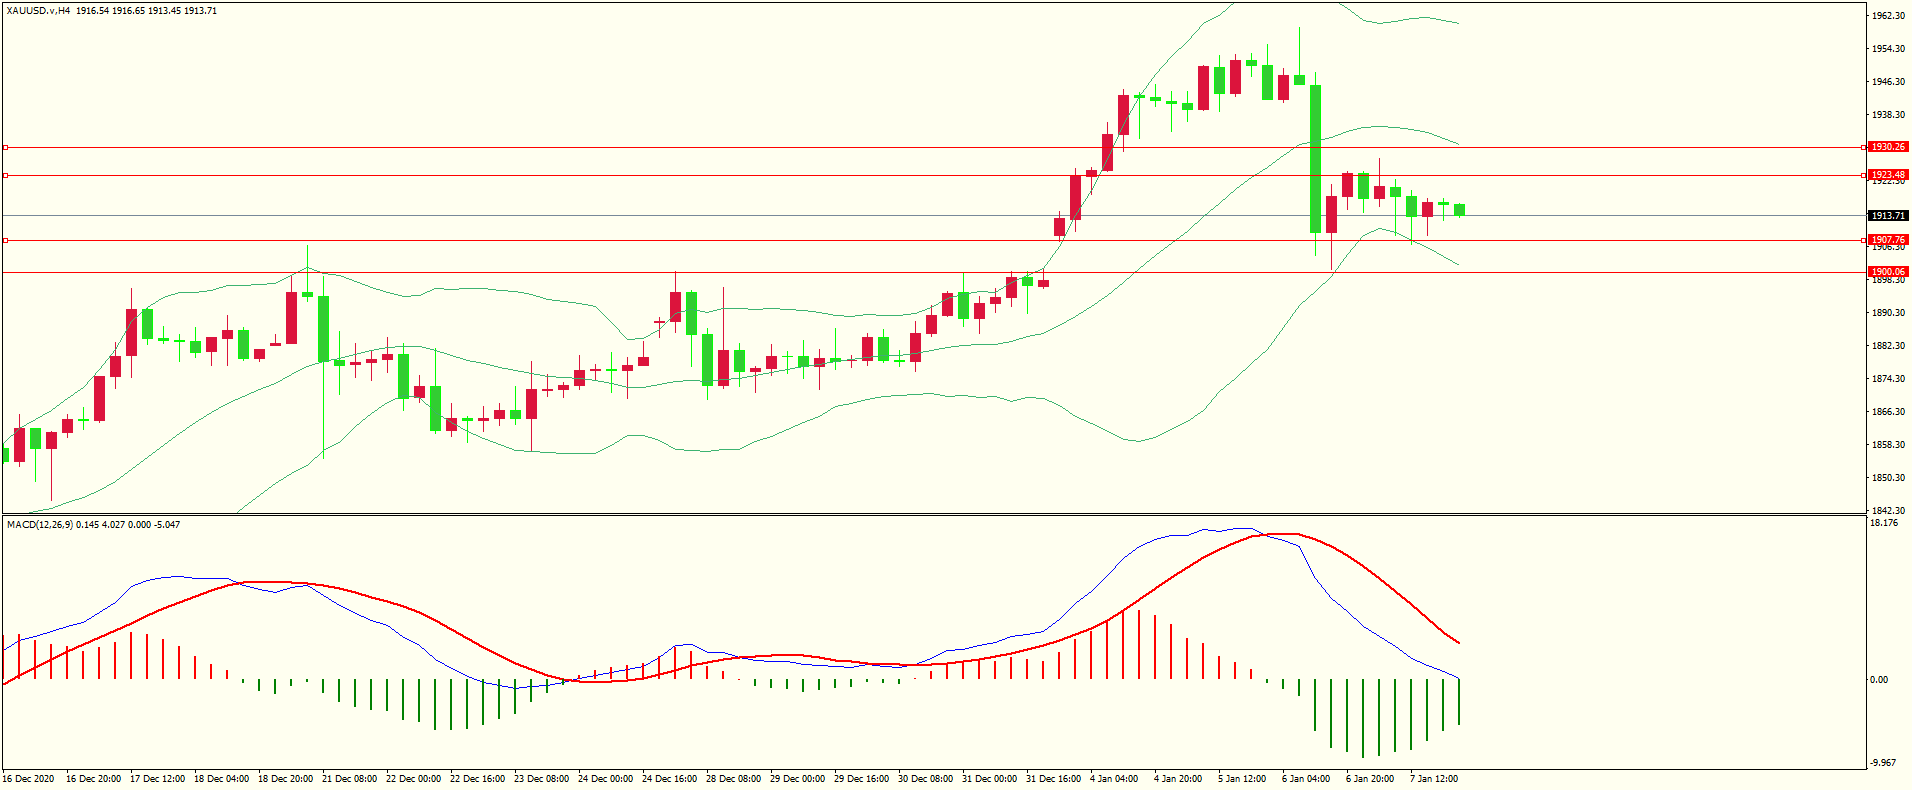Click the left handle of the 1923.48 line

tap(5, 175)
